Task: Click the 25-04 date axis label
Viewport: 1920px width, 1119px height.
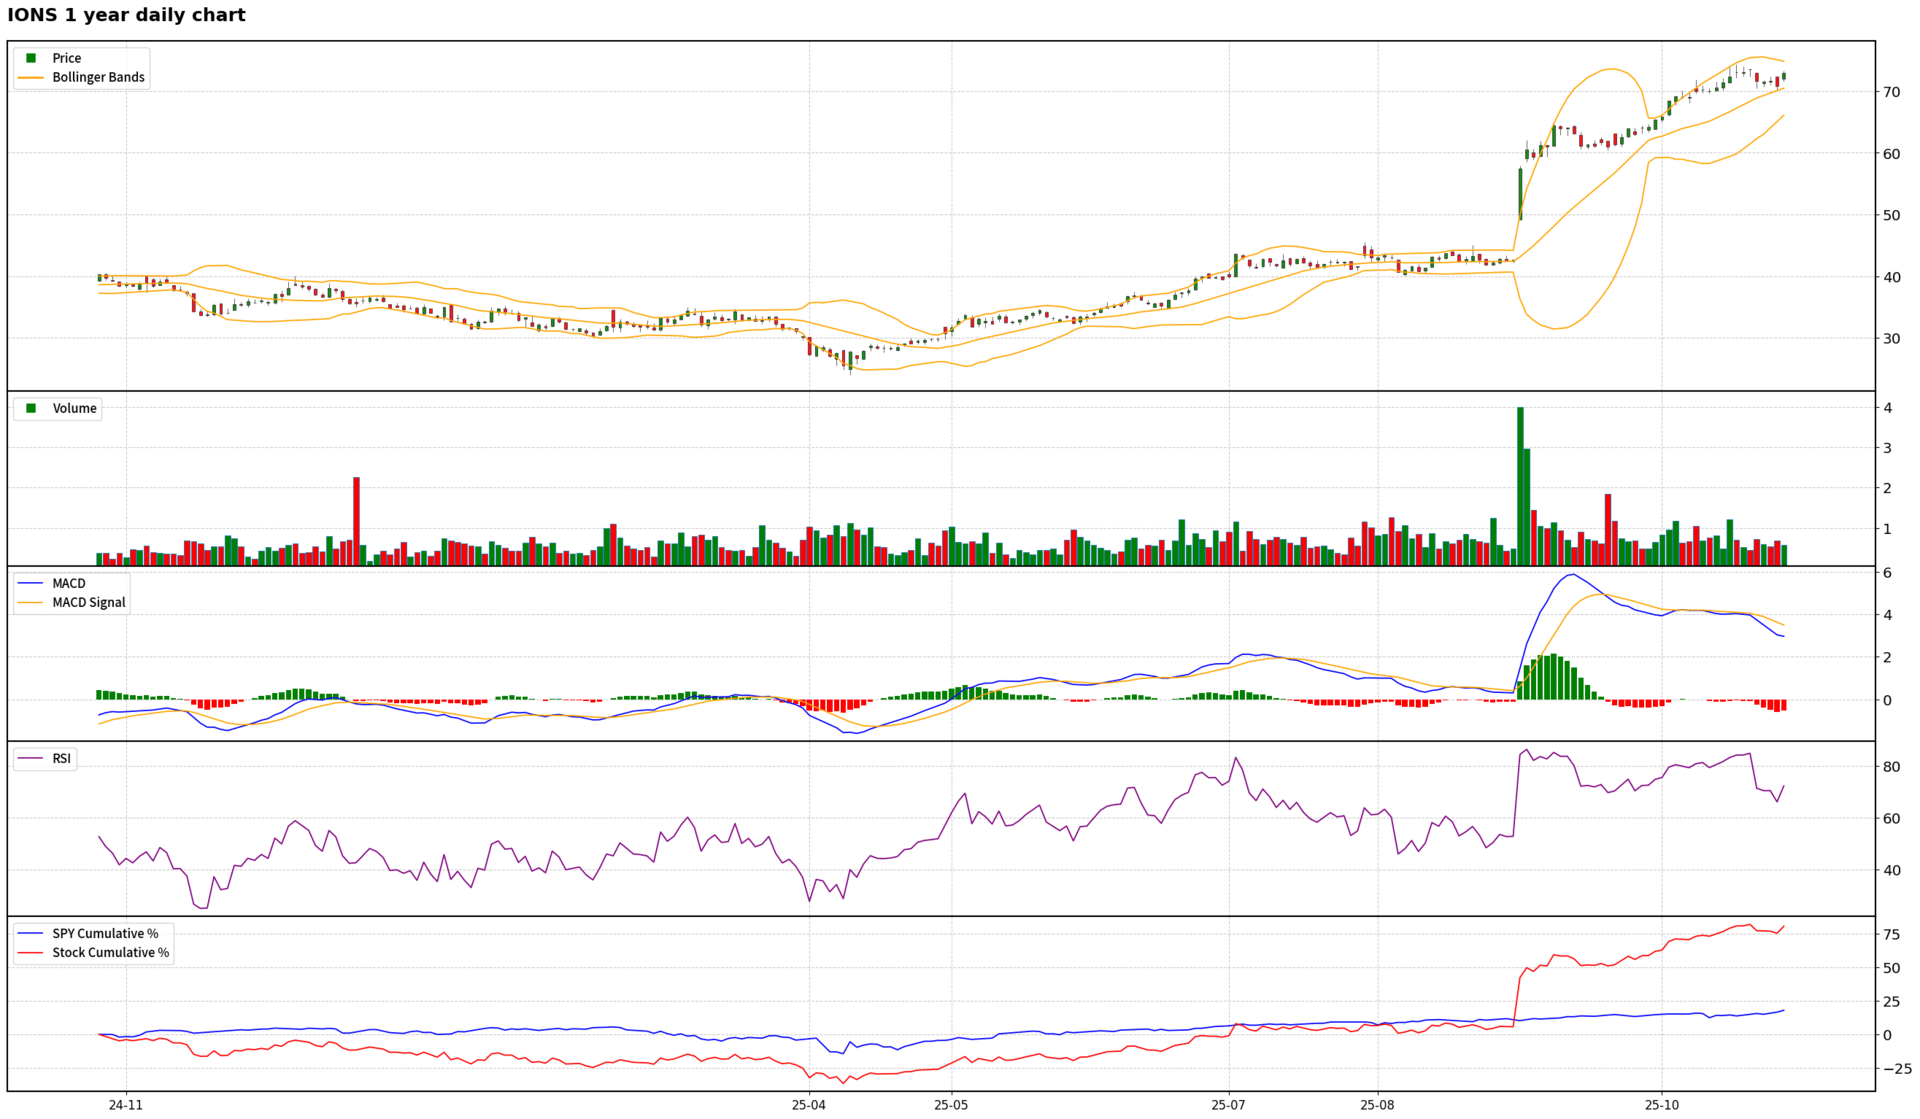Action: point(808,1105)
